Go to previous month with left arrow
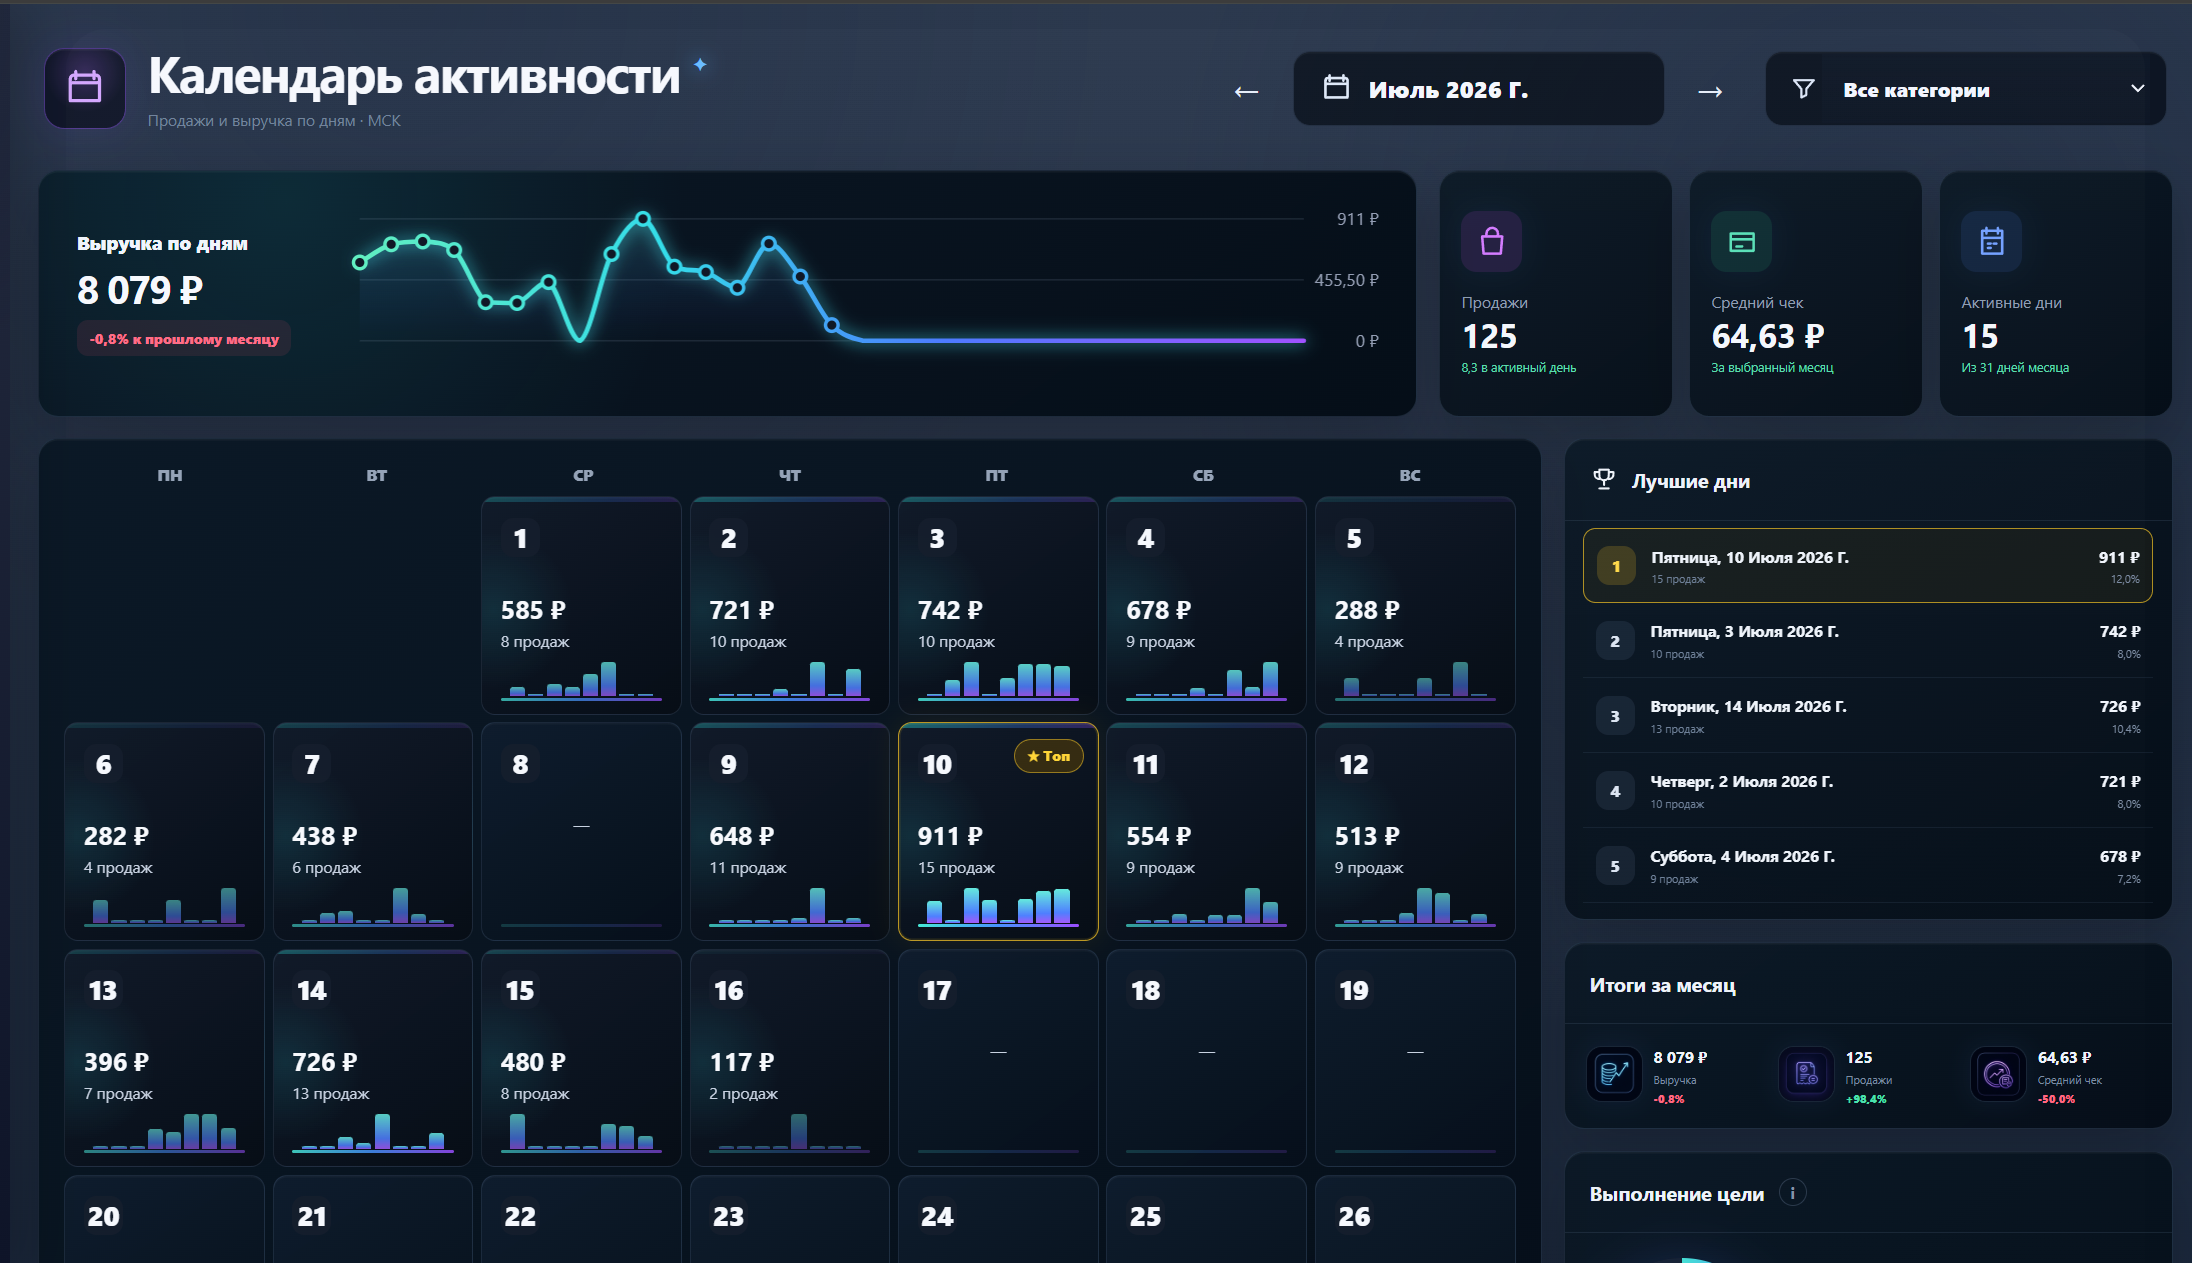The height and width of the screenshot is (1263, 2192). click(1246, 91)
